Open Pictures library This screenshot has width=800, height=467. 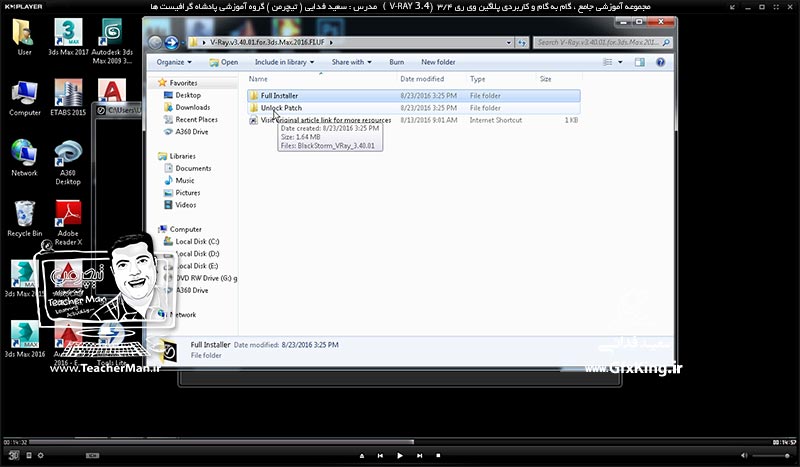(182, 193)
